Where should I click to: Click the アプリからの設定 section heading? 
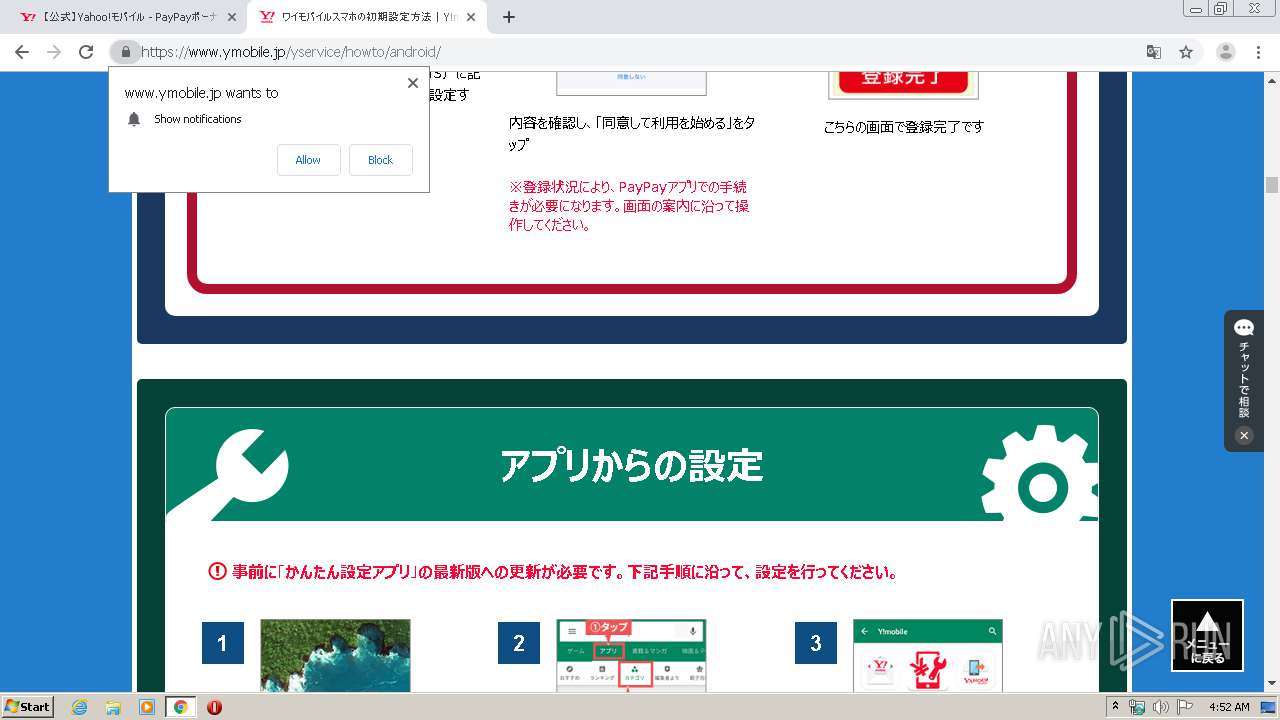[x=631, y=466]
